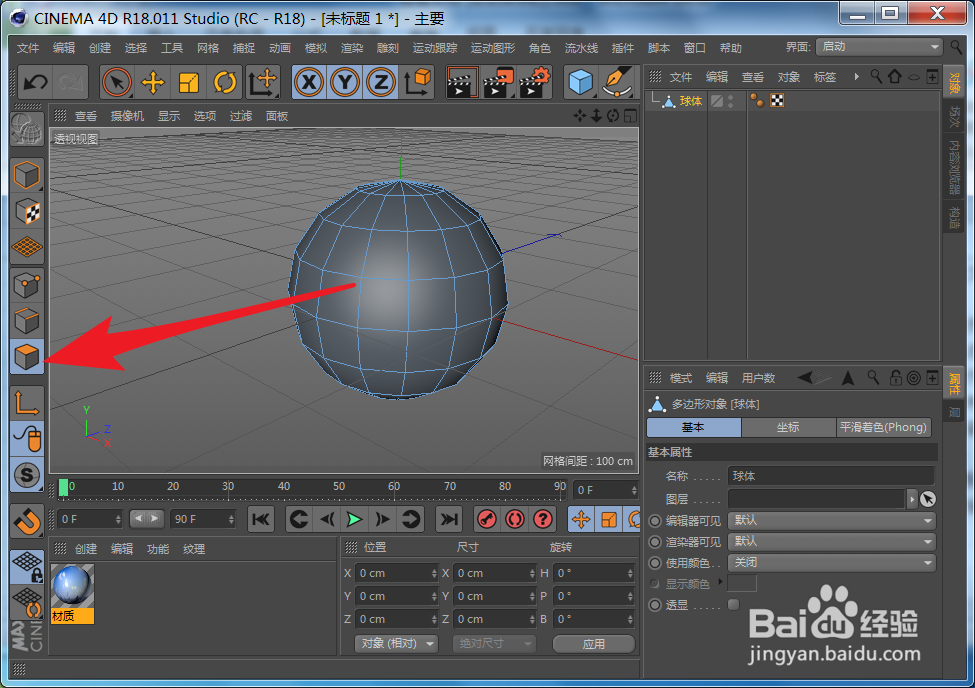Click the Enable Axis L-shaped icon
This screenshot has height=688, width=975.
pyautogui.click(x=27, y=402)
